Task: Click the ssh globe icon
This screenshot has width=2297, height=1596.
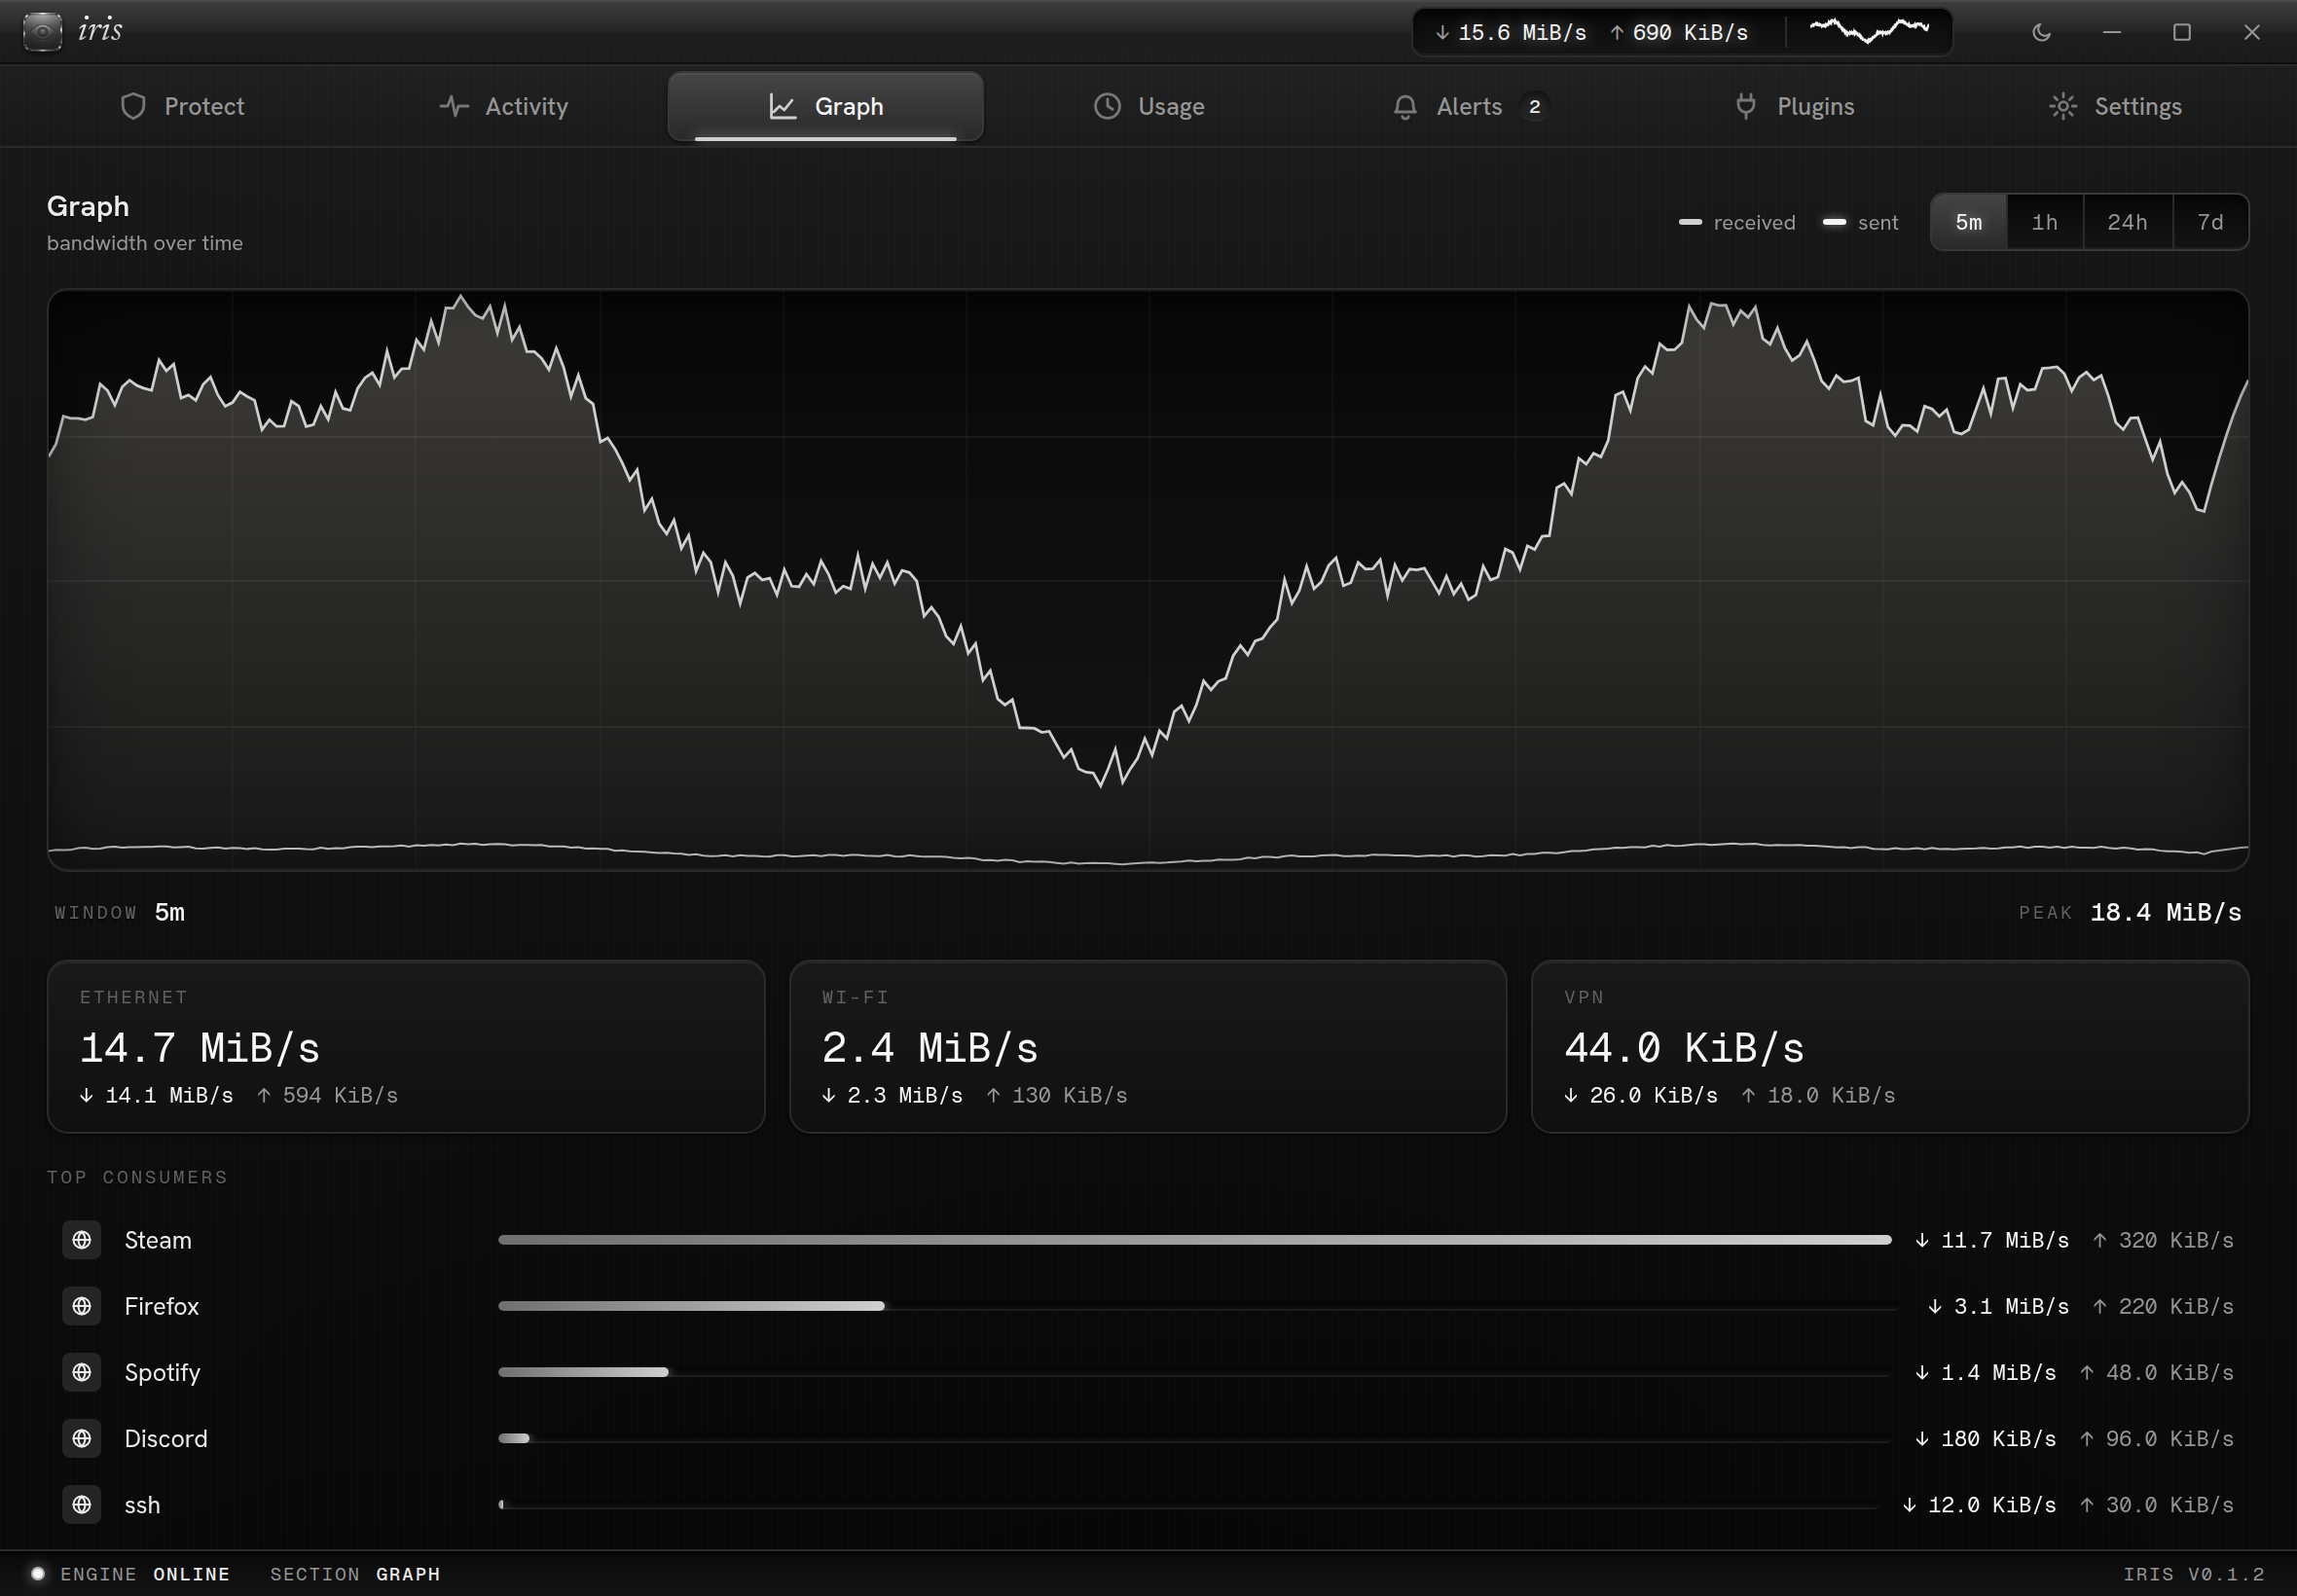Action: click(x=82, y=1504)
